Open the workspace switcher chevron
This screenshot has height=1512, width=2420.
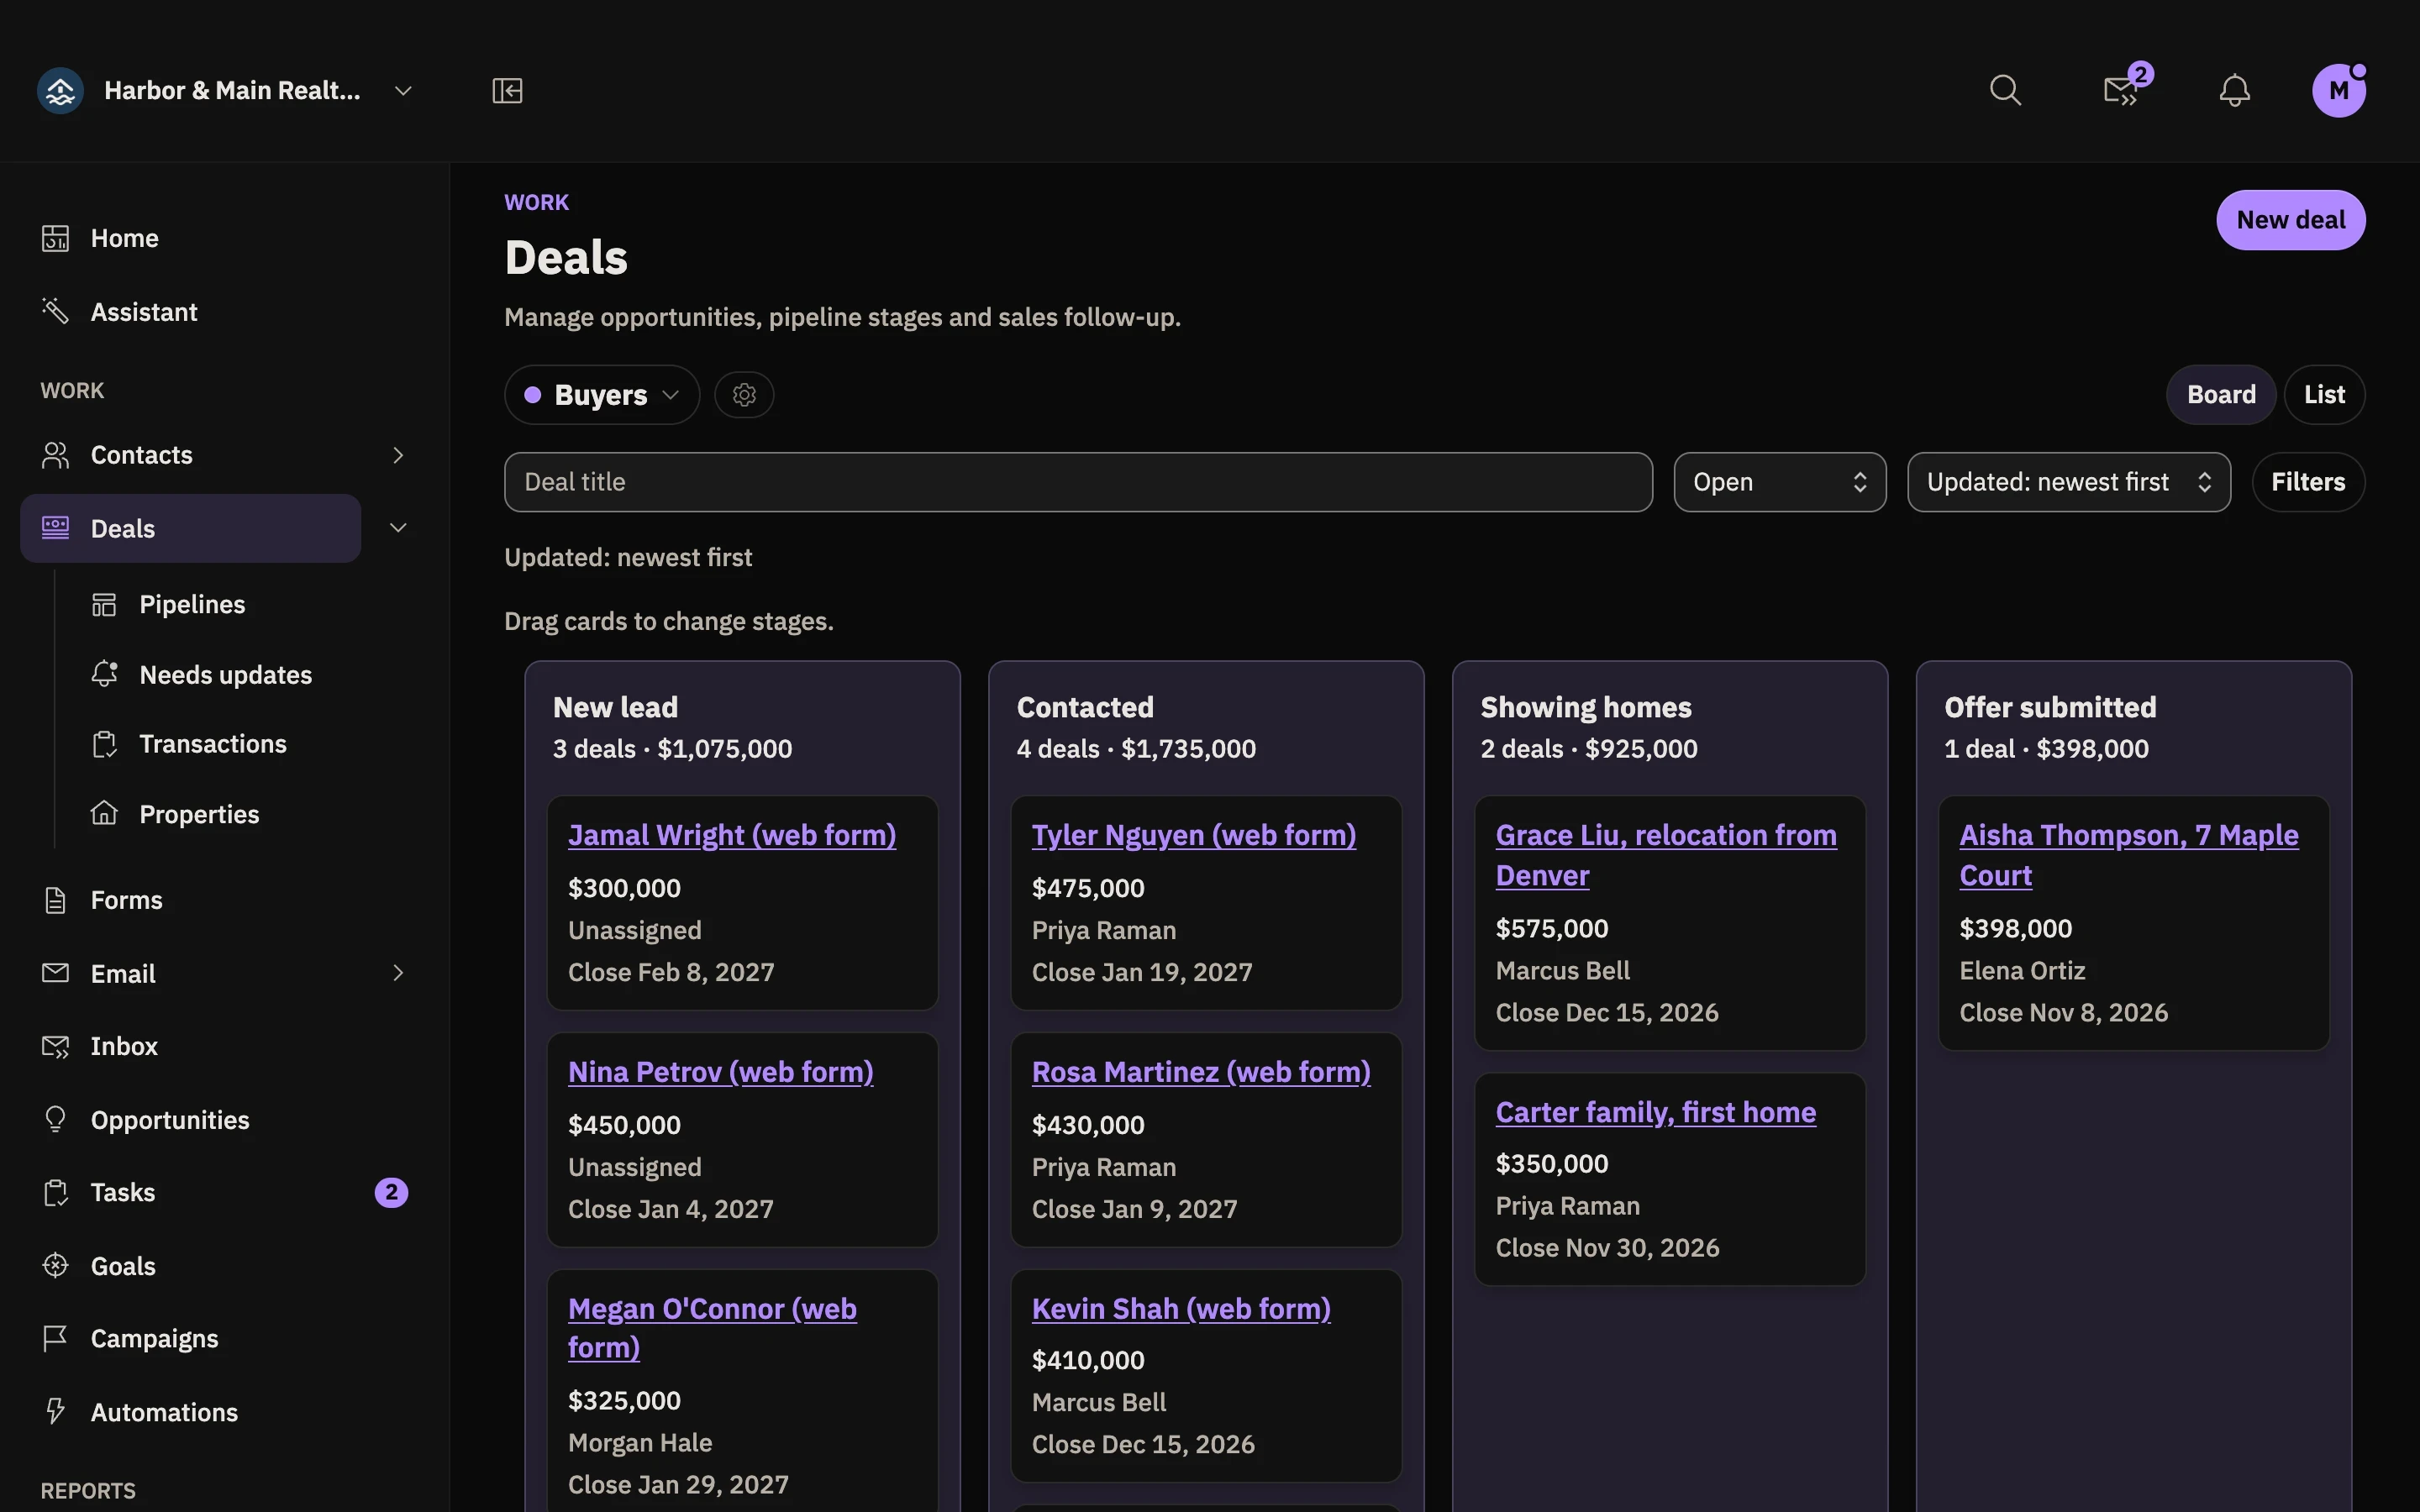pos(403,91)
